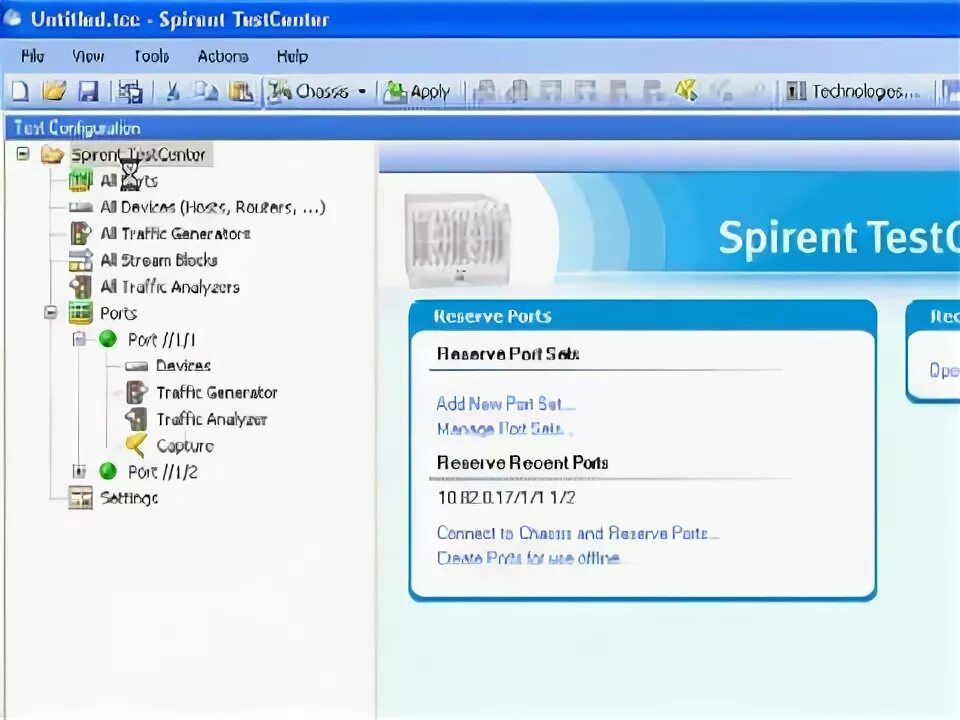
Task: Click the Paste toolbar icon
Action: point(241,92)
